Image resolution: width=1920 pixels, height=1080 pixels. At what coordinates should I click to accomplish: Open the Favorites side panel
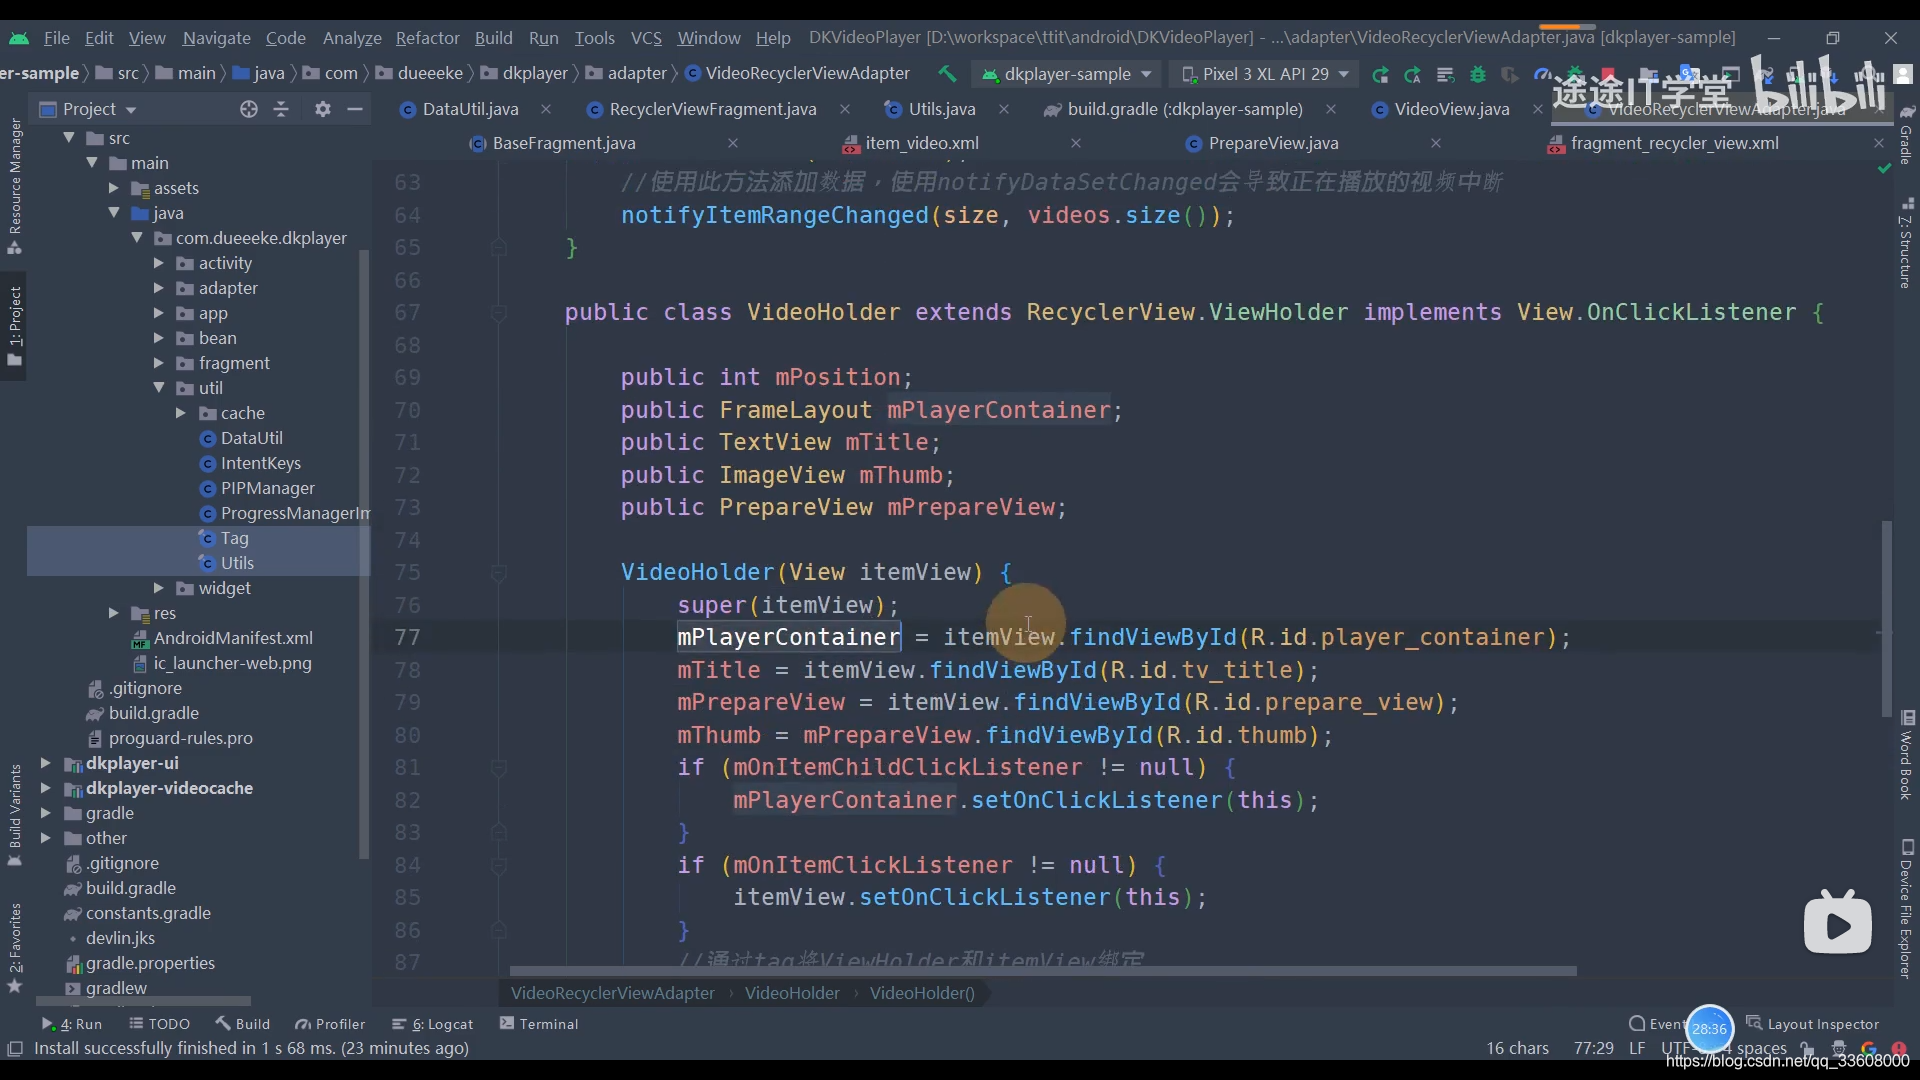[14, 947]
